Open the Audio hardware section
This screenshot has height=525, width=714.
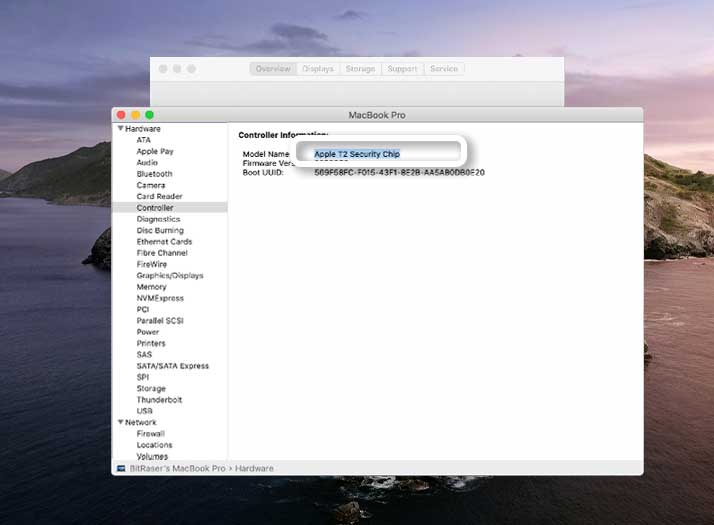(147, 163)
